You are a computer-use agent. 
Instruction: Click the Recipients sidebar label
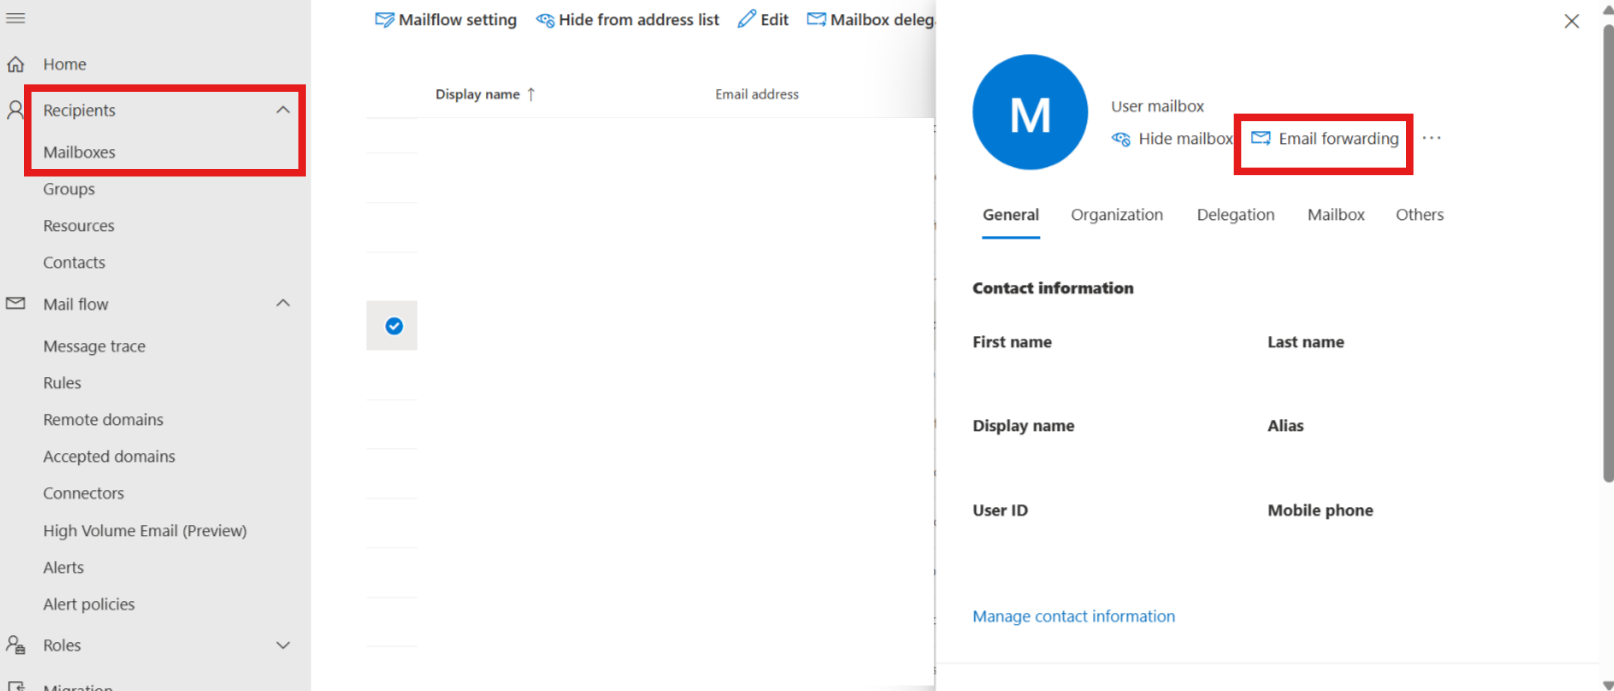[79, 111]
